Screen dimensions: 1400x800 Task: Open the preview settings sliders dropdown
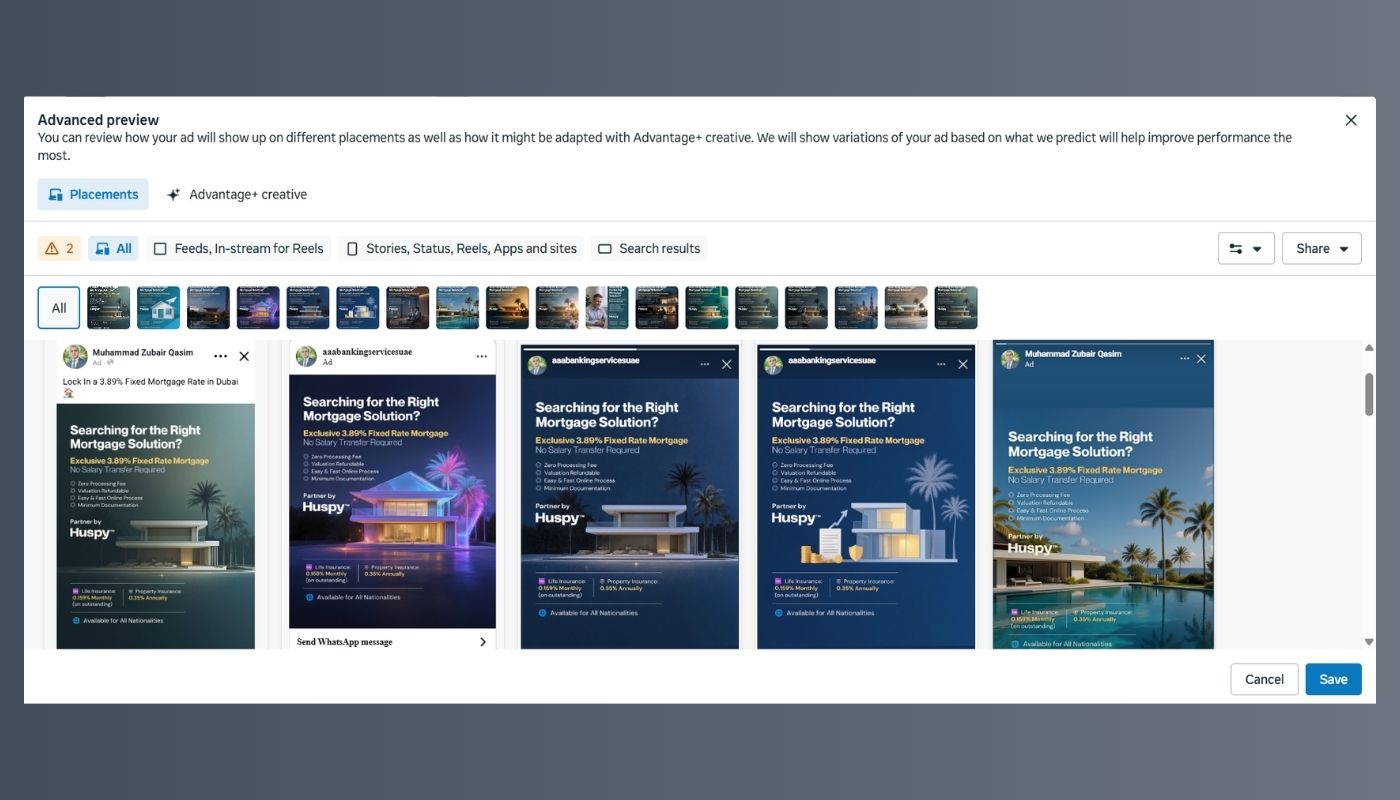pos(1246,248)
